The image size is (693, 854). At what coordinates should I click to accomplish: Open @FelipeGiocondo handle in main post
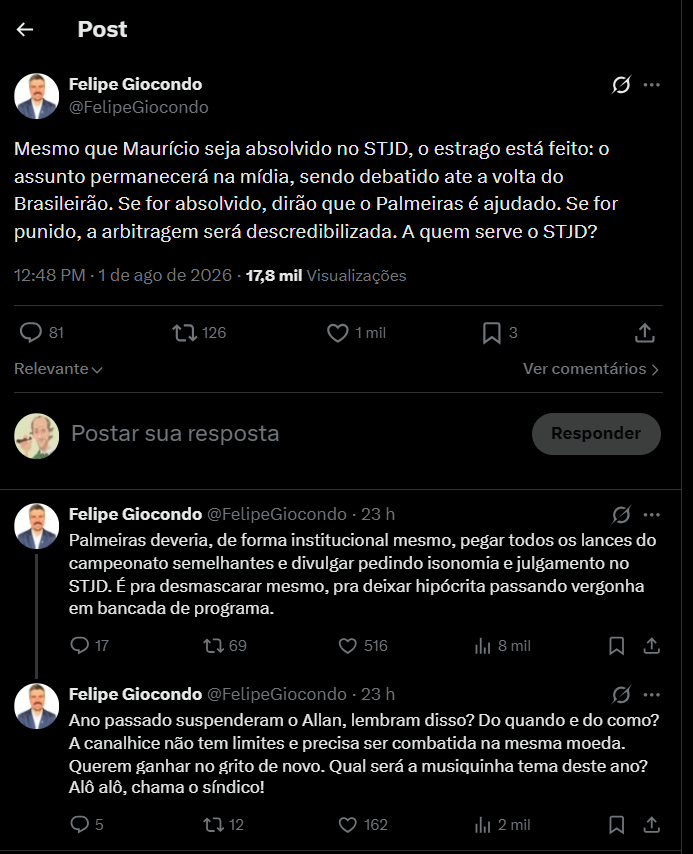coord(138,107)
